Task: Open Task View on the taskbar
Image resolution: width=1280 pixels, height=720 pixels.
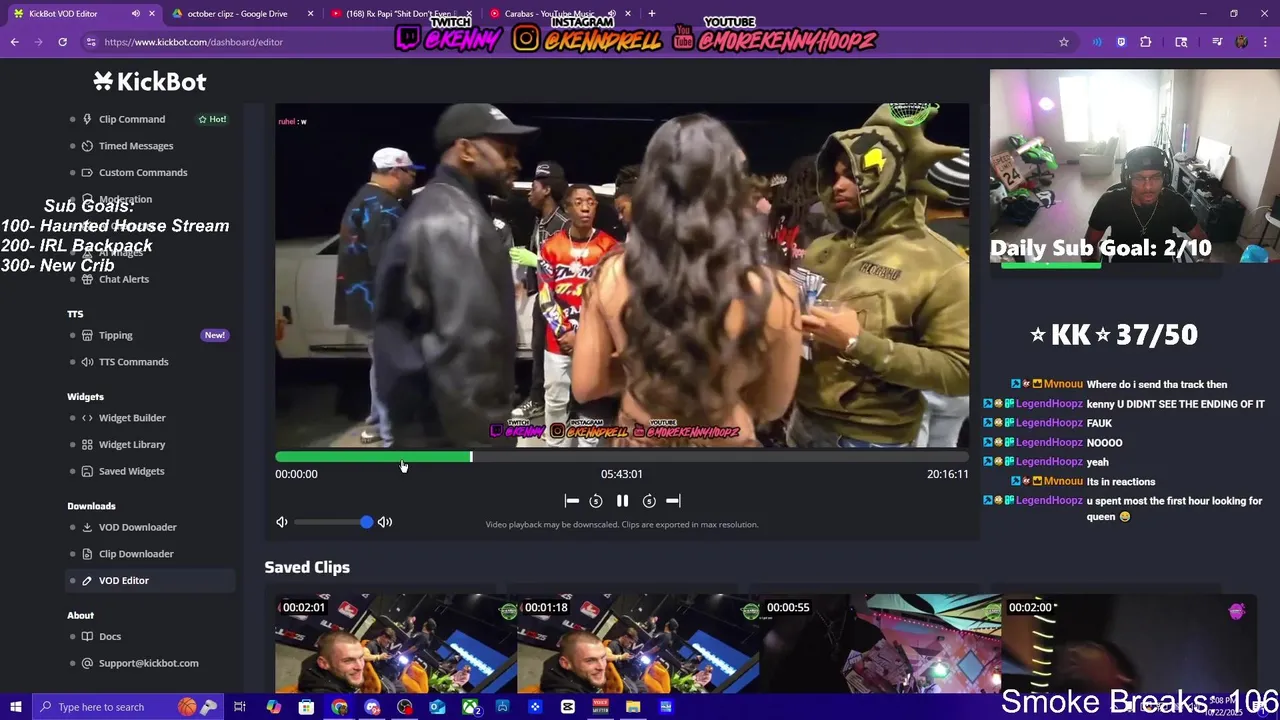Action: 240,707
